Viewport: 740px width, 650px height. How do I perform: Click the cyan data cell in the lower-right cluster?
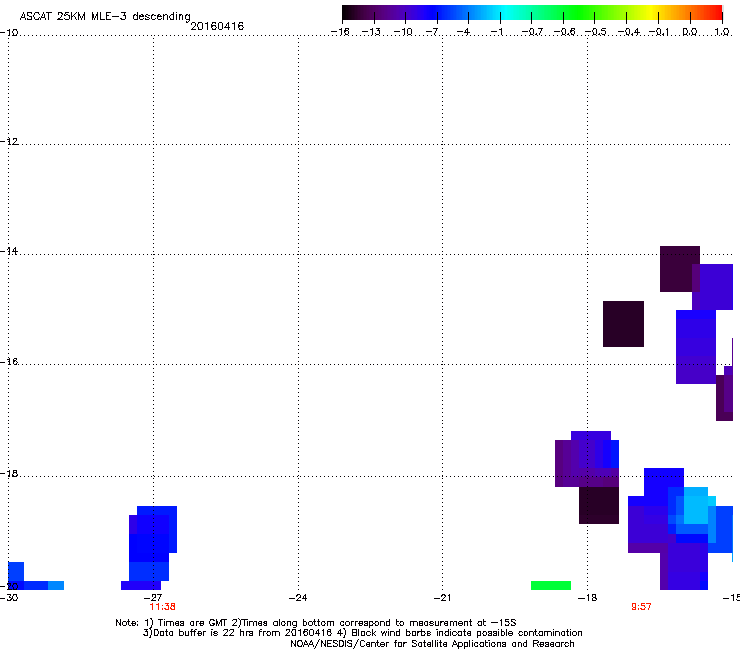696,506
